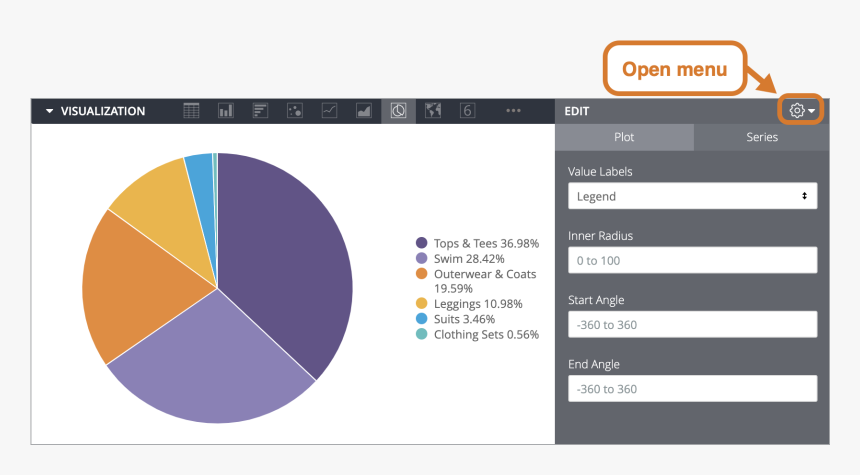Click the Inner Radius input field
860x475 pixels.
click(692, 260)
